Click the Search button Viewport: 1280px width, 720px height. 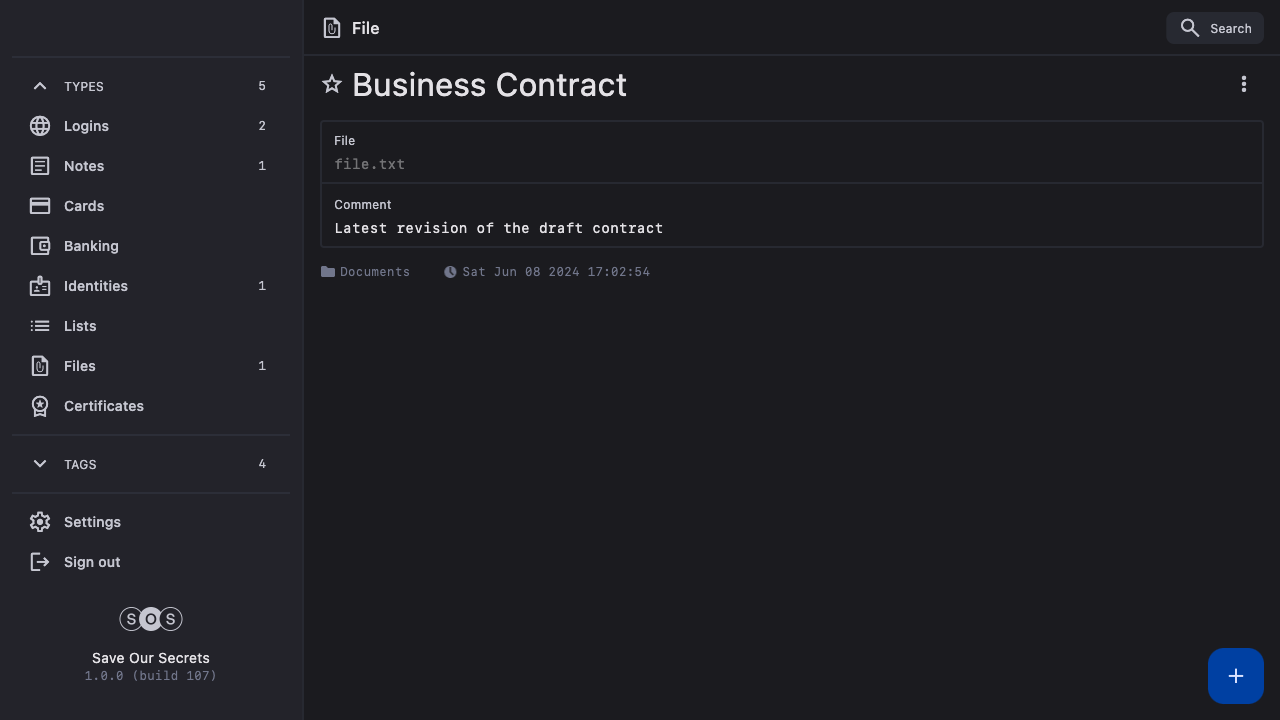click(x=1215, y=28)
